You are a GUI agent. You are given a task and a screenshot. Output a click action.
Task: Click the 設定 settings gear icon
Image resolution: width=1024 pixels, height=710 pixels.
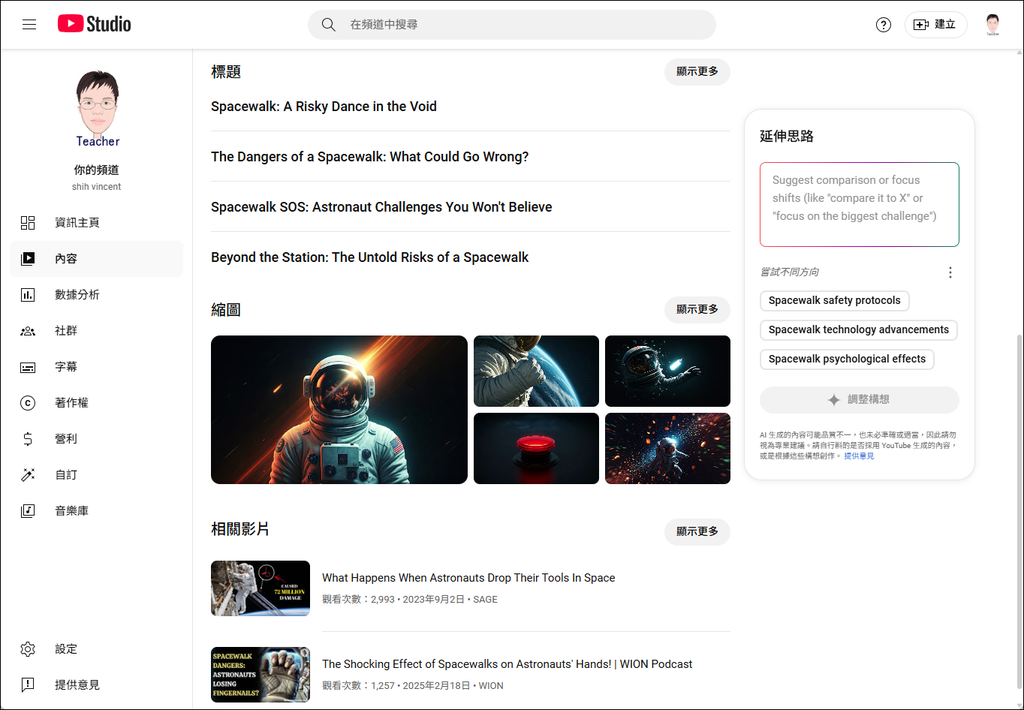tap(27, 649)
